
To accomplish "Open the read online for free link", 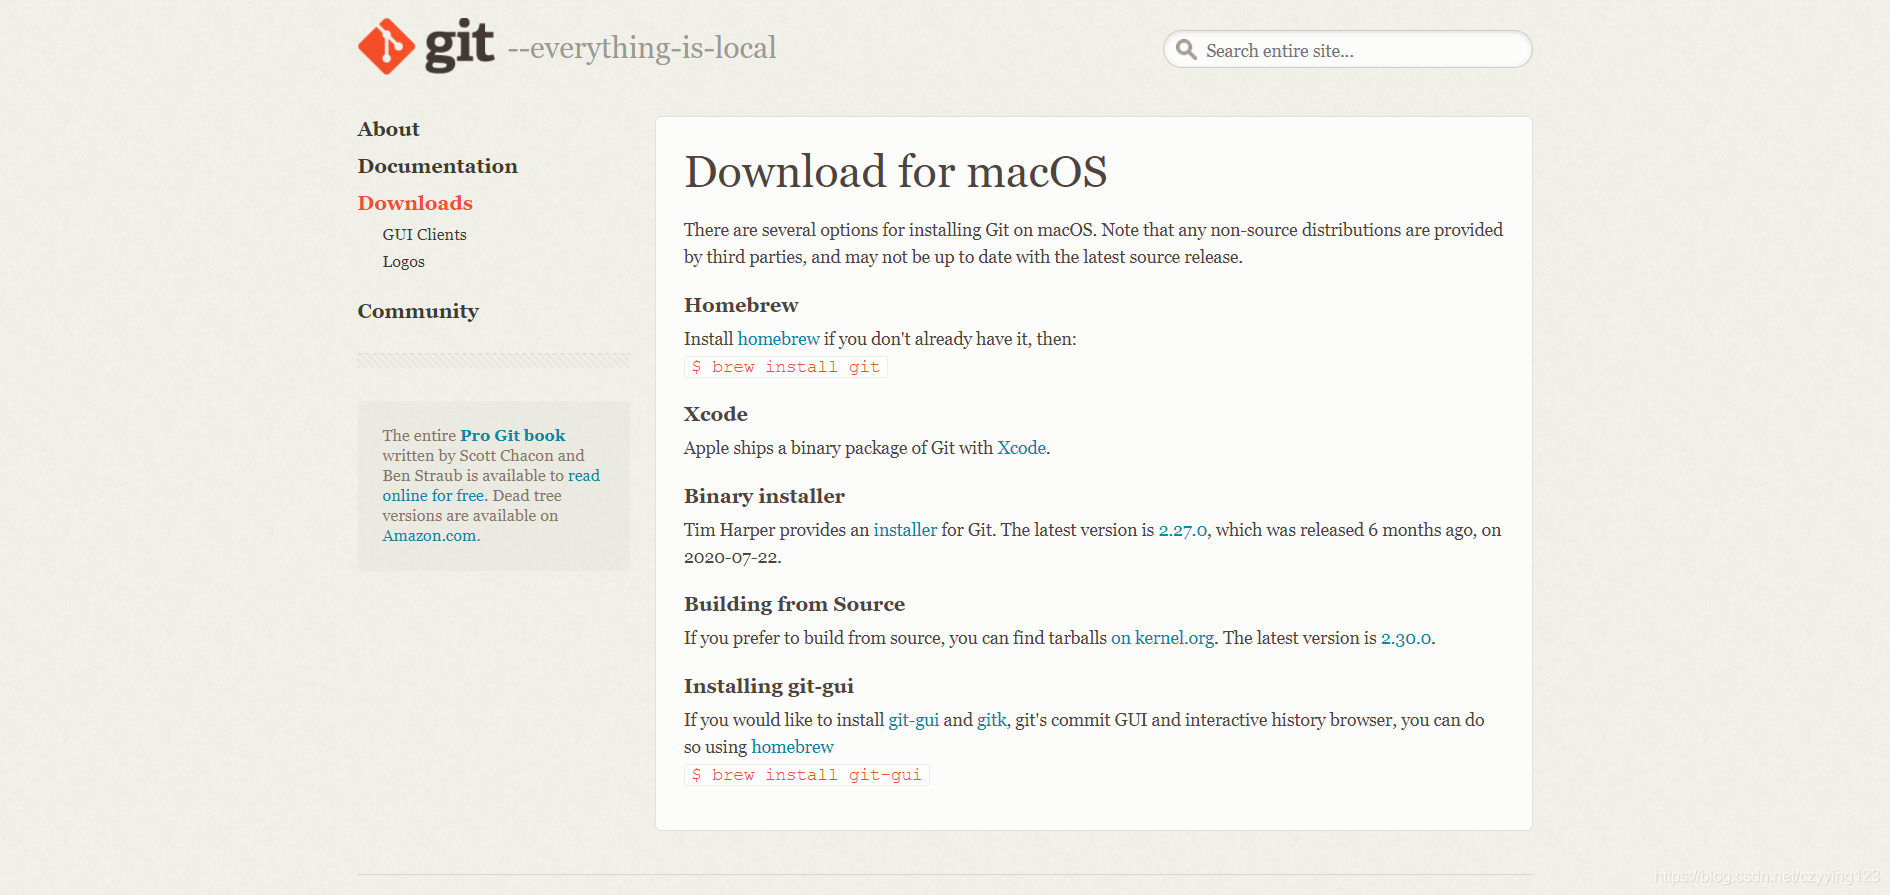I will point(491,485).
